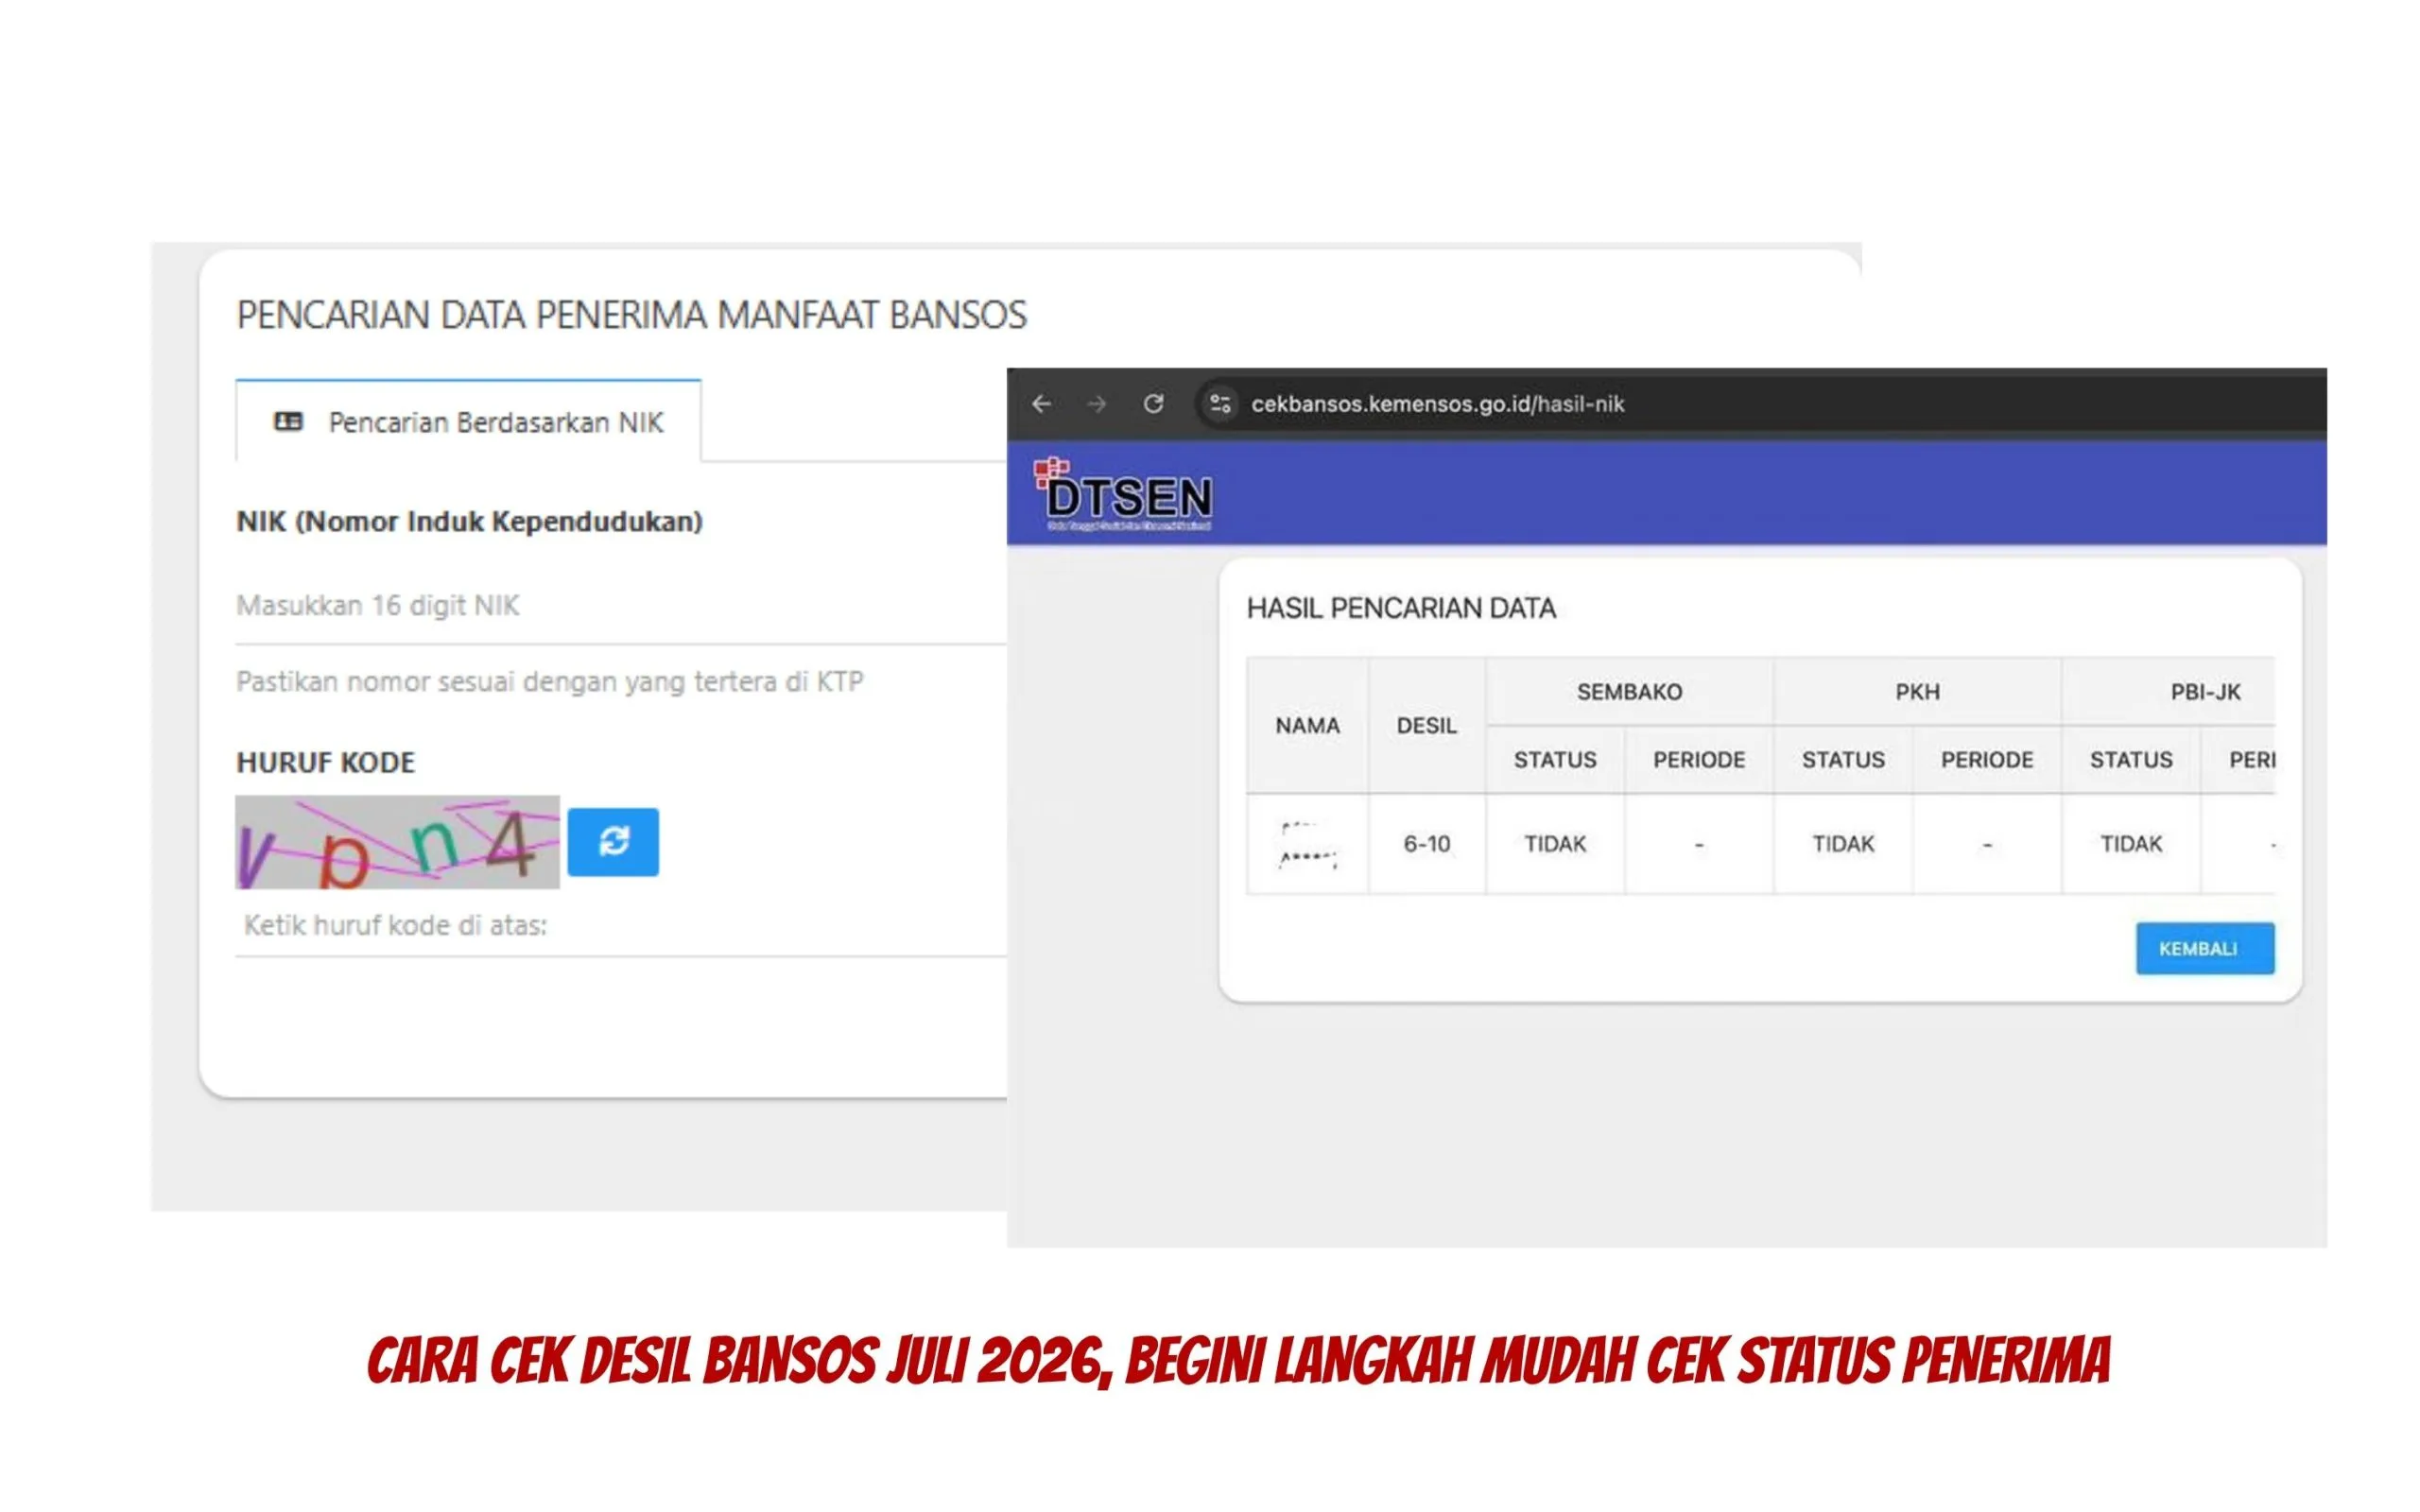This screenshot has height=1512, width=2420.
Task: Click the 6-10 desil cell
Action: point(1426,844)
